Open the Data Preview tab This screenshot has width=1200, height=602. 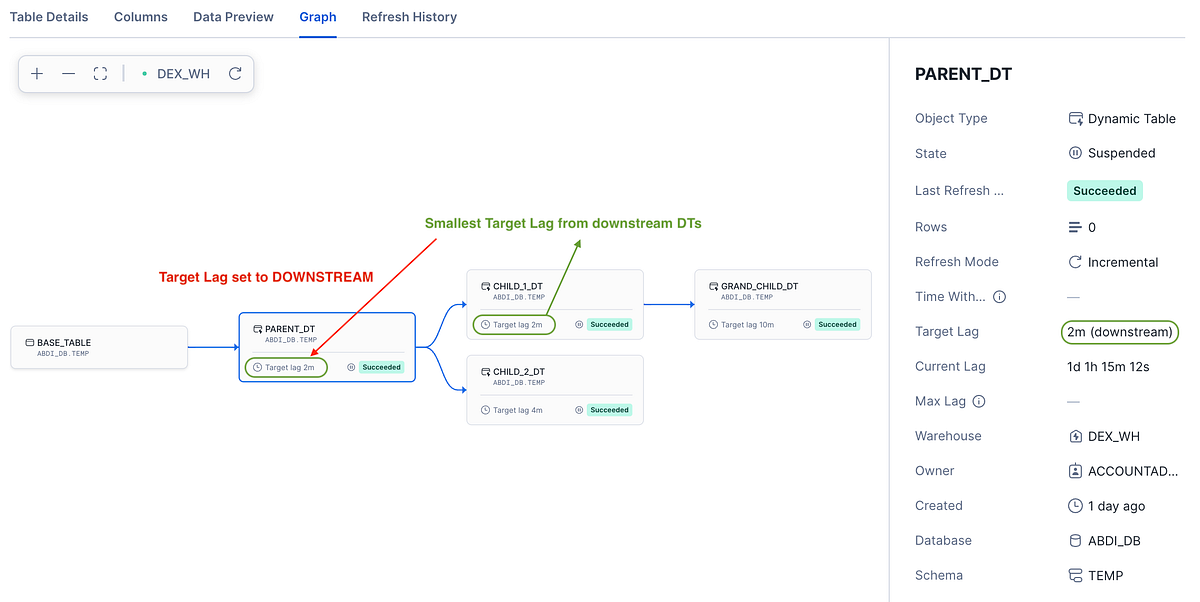233,17
